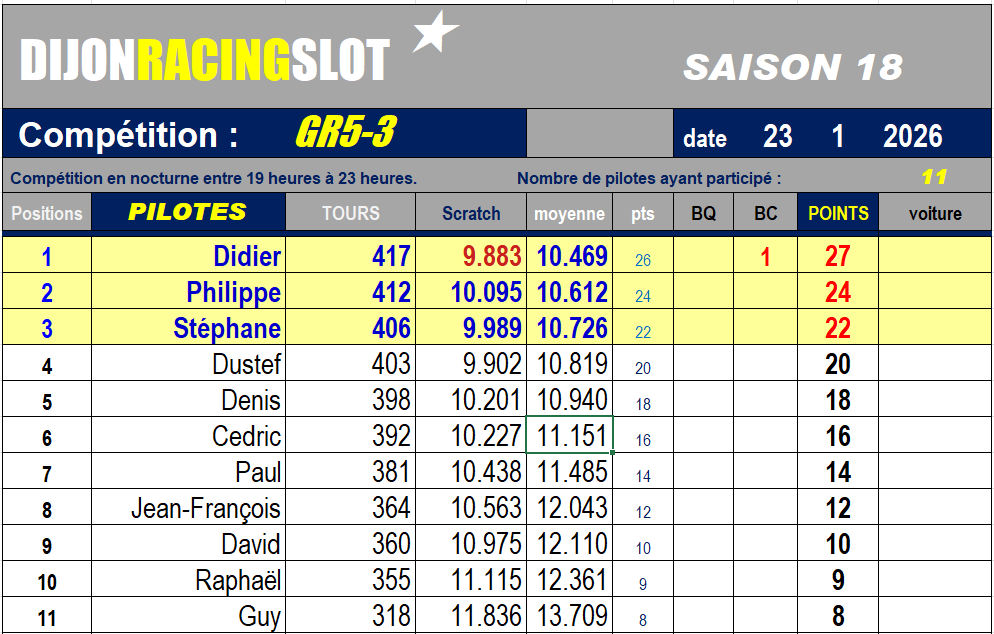Image resolution: width=994 pixels, height=634 pixels.
Task: Select Guy's scratch time 11.836
Action: point(486,617)
